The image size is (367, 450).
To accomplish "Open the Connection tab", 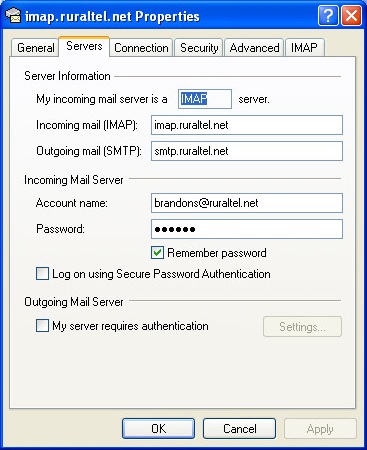I will (141, 48).
